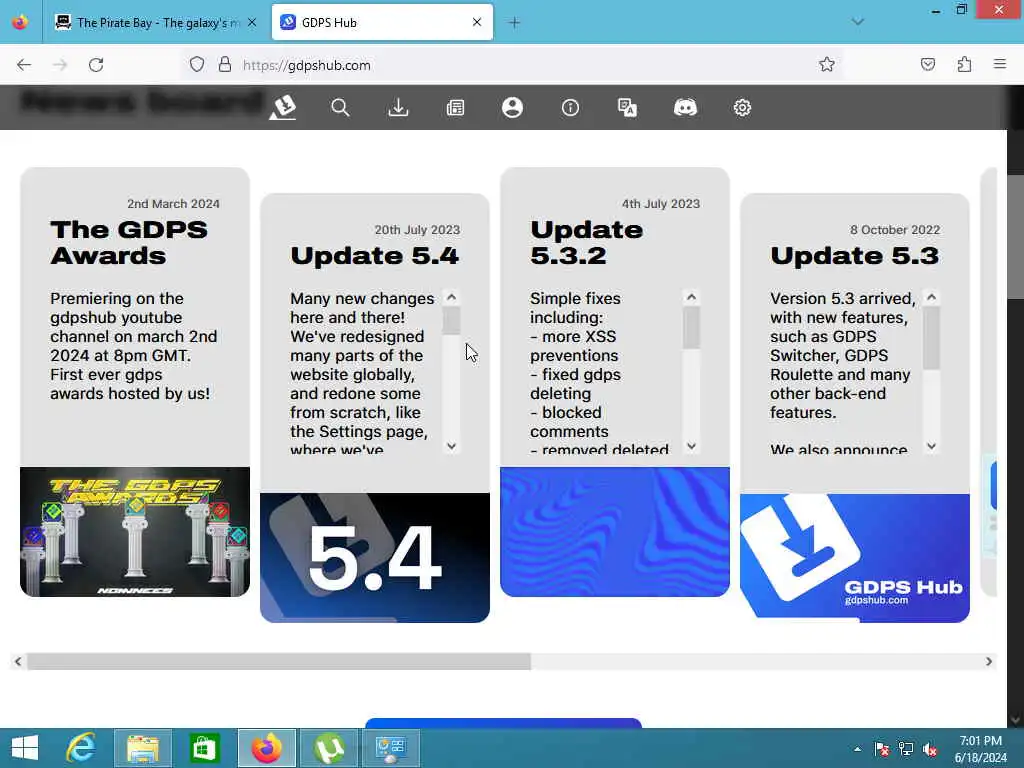Open the account profile icon in navbar
This screenshot has height=768, width=1024.
click(x=513, y=107)
